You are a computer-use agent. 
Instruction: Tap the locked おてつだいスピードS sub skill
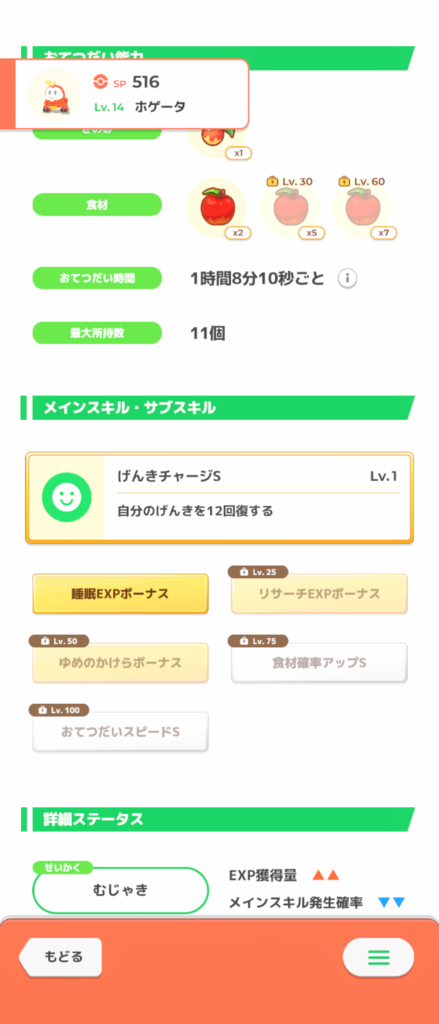[x=120, y=732]
